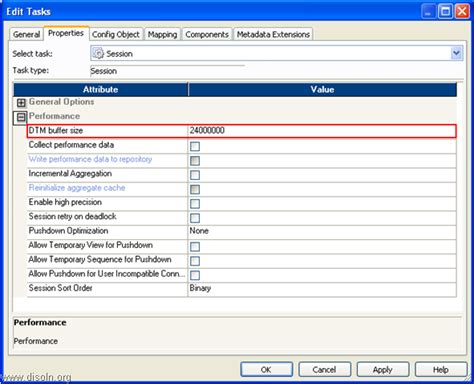Select the DTM buffer size attribute row

coord(242,131)
